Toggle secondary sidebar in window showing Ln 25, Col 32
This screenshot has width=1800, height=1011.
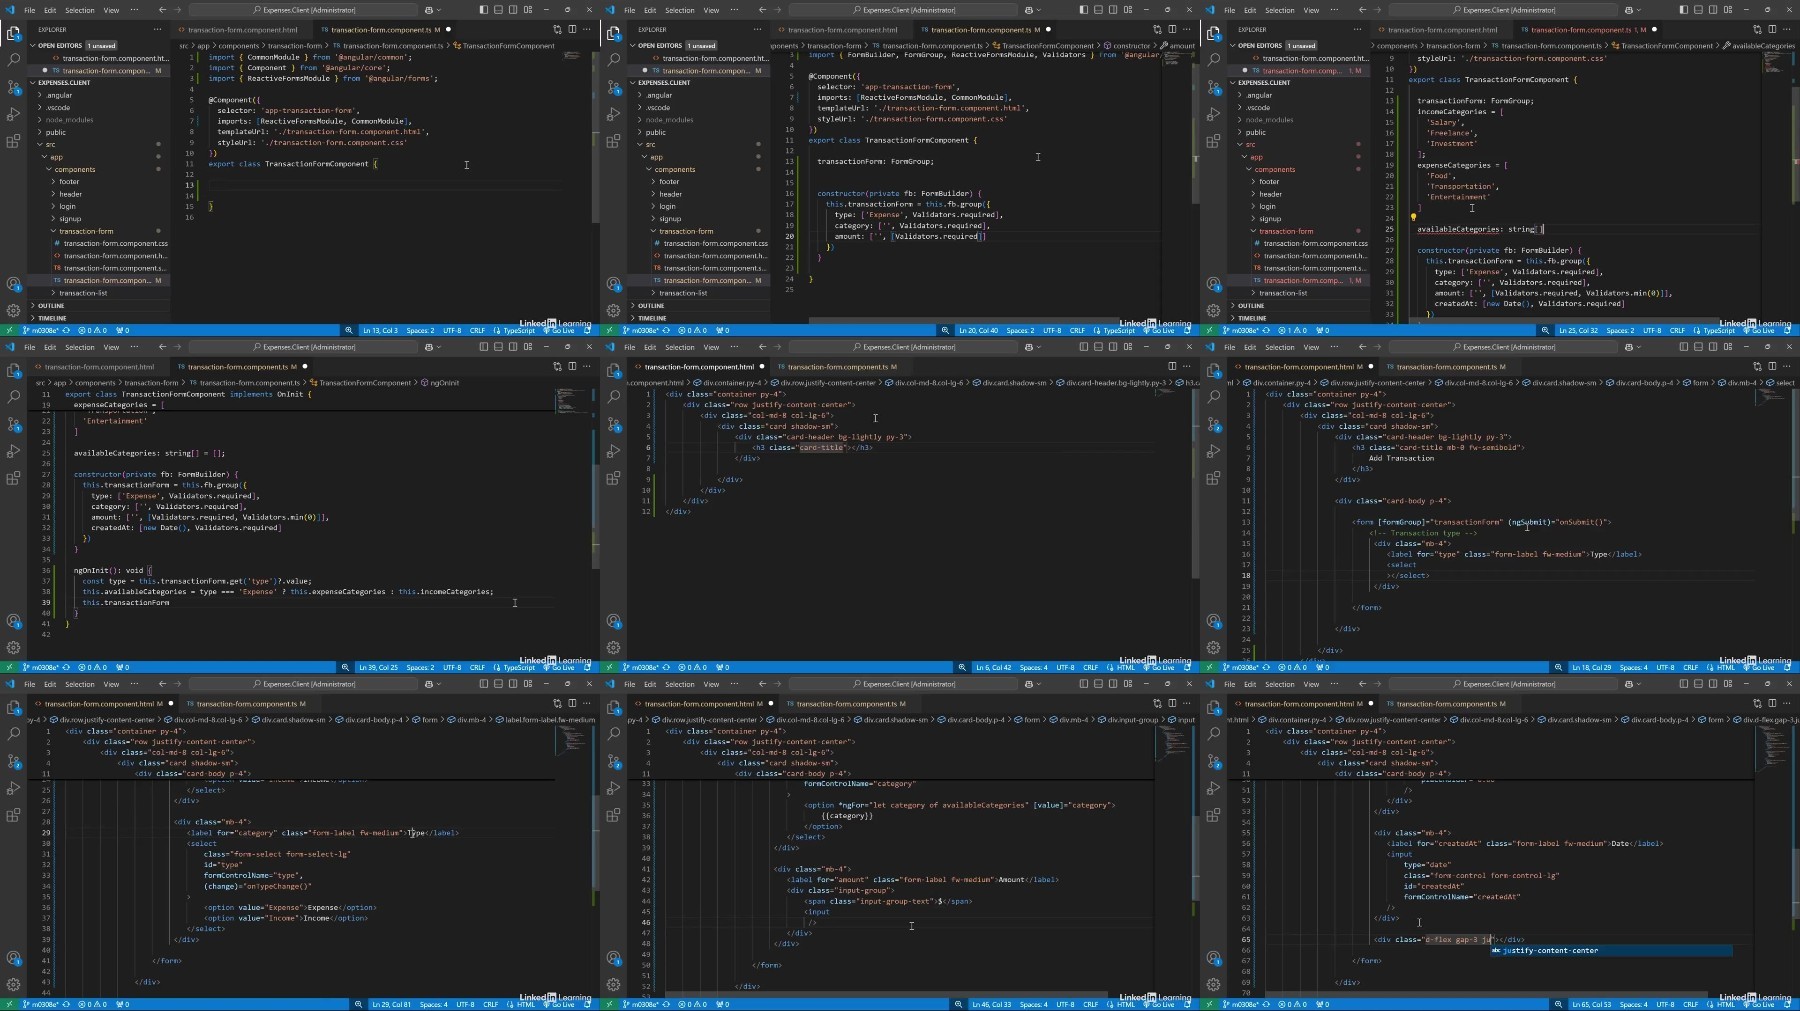[x=1713, y=10]
